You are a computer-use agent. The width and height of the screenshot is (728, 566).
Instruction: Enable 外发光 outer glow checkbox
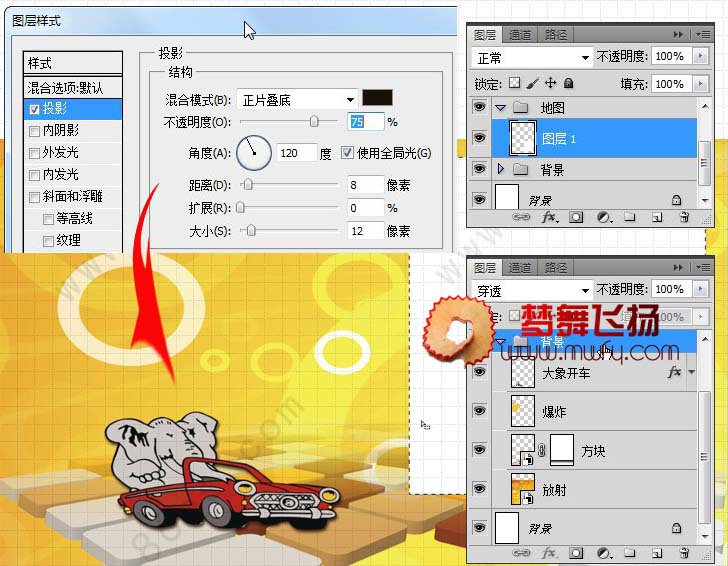point(34,153)
